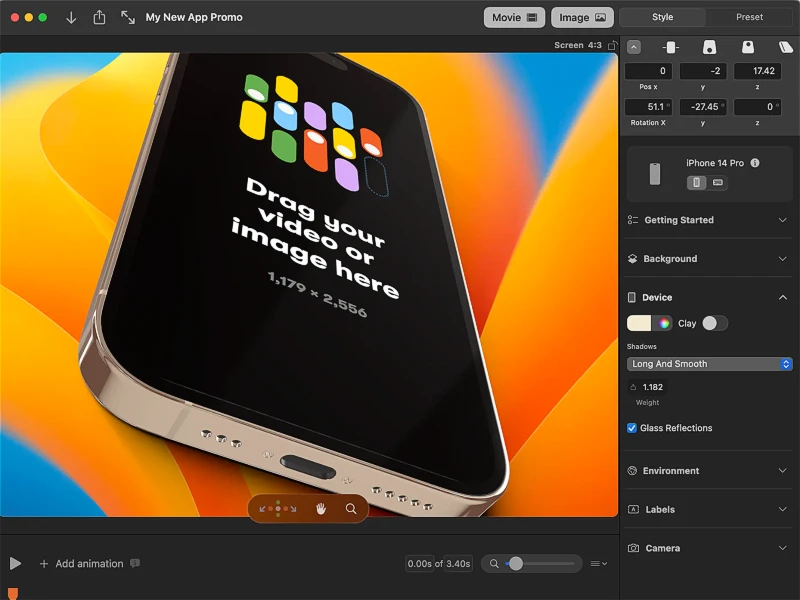Open the timeline options list menu
The width and height of the screenshot is (800, 600).
(x=598, y=564)
